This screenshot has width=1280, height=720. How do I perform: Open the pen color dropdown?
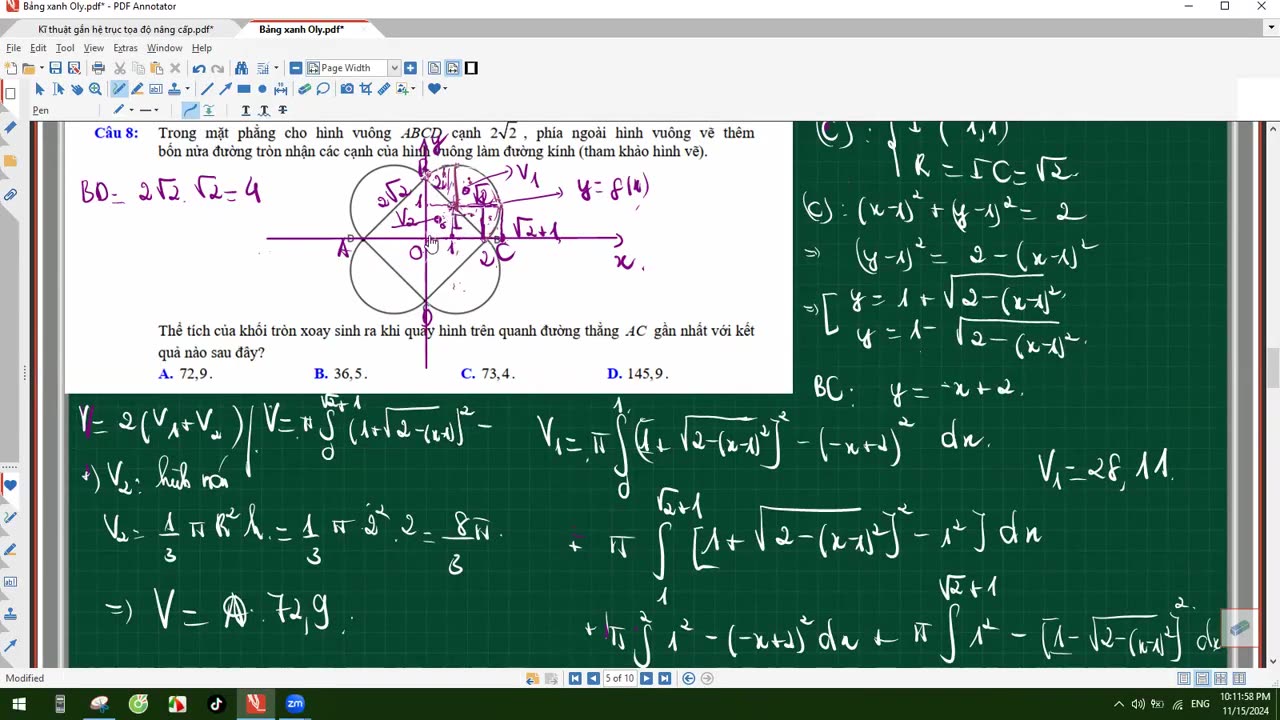pos(131,110)
